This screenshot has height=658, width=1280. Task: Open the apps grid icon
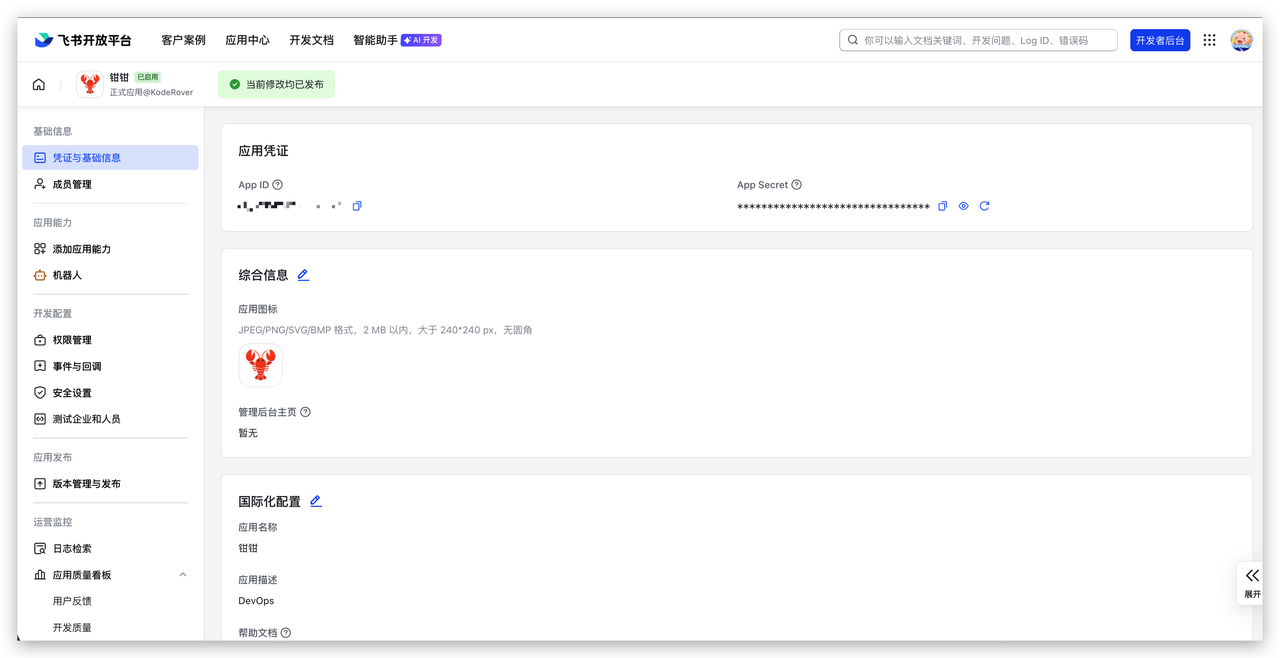coord(1209,40)
